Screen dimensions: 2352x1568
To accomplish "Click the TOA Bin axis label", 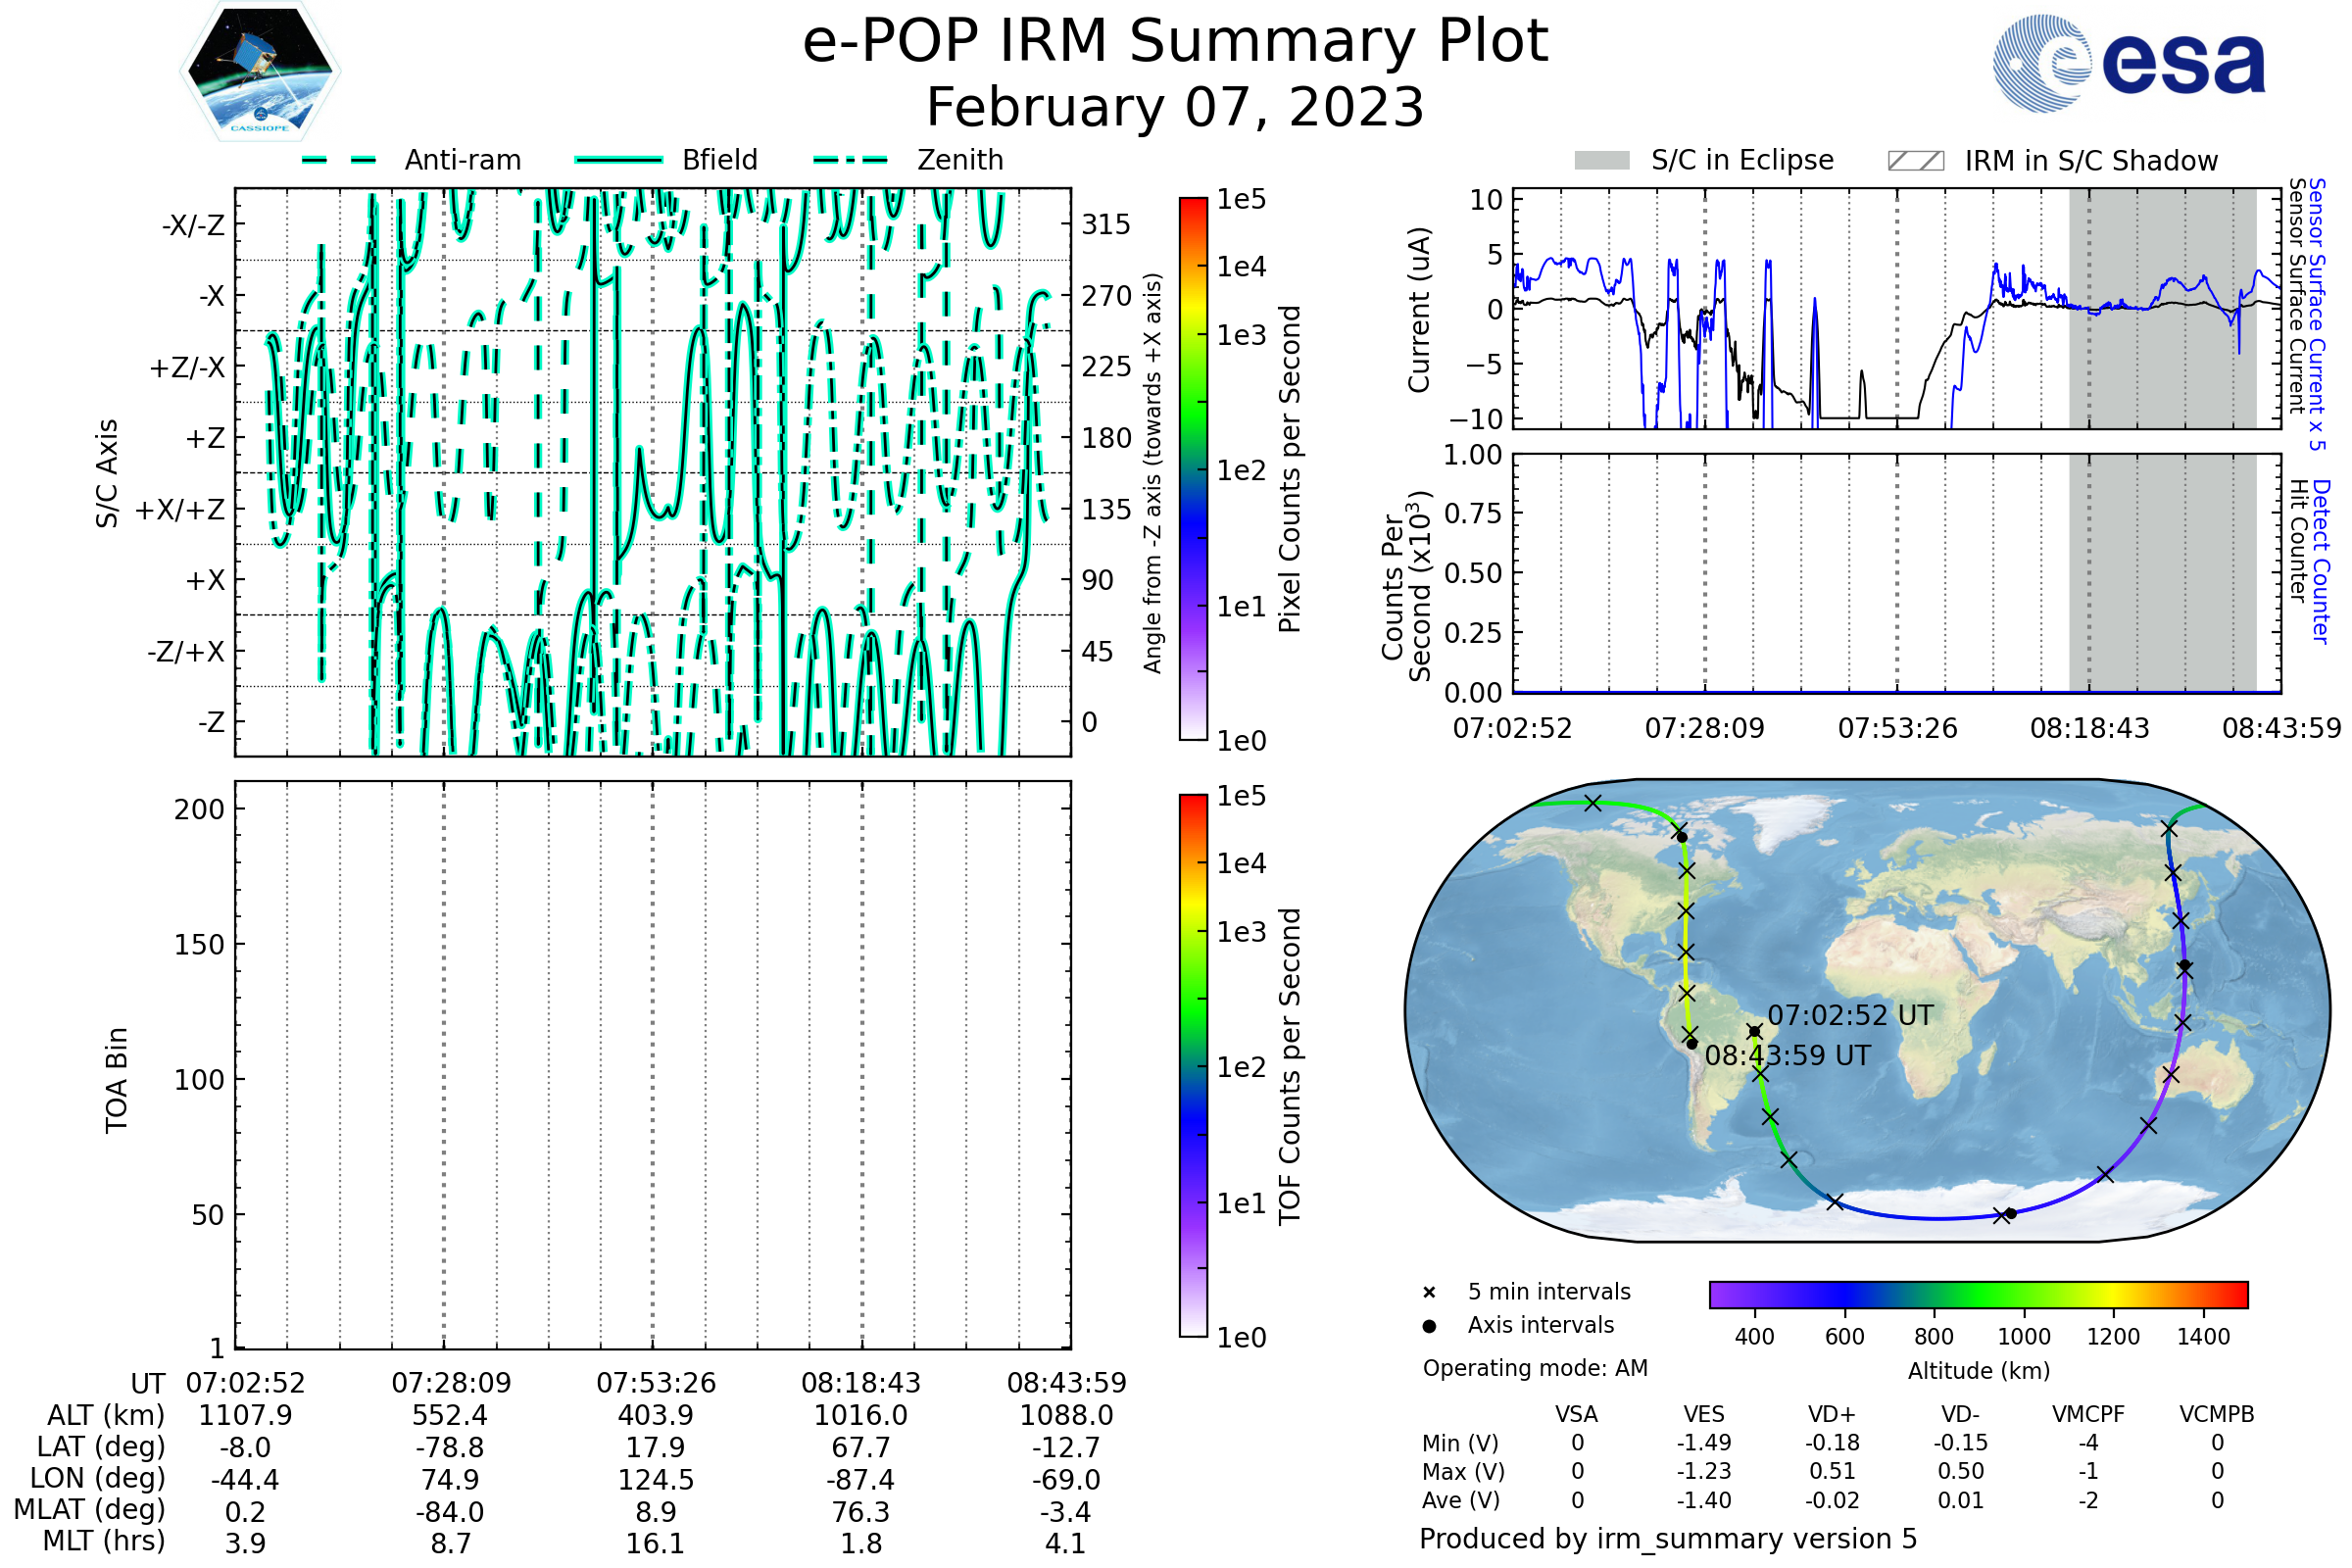I will coord(116,1080).
